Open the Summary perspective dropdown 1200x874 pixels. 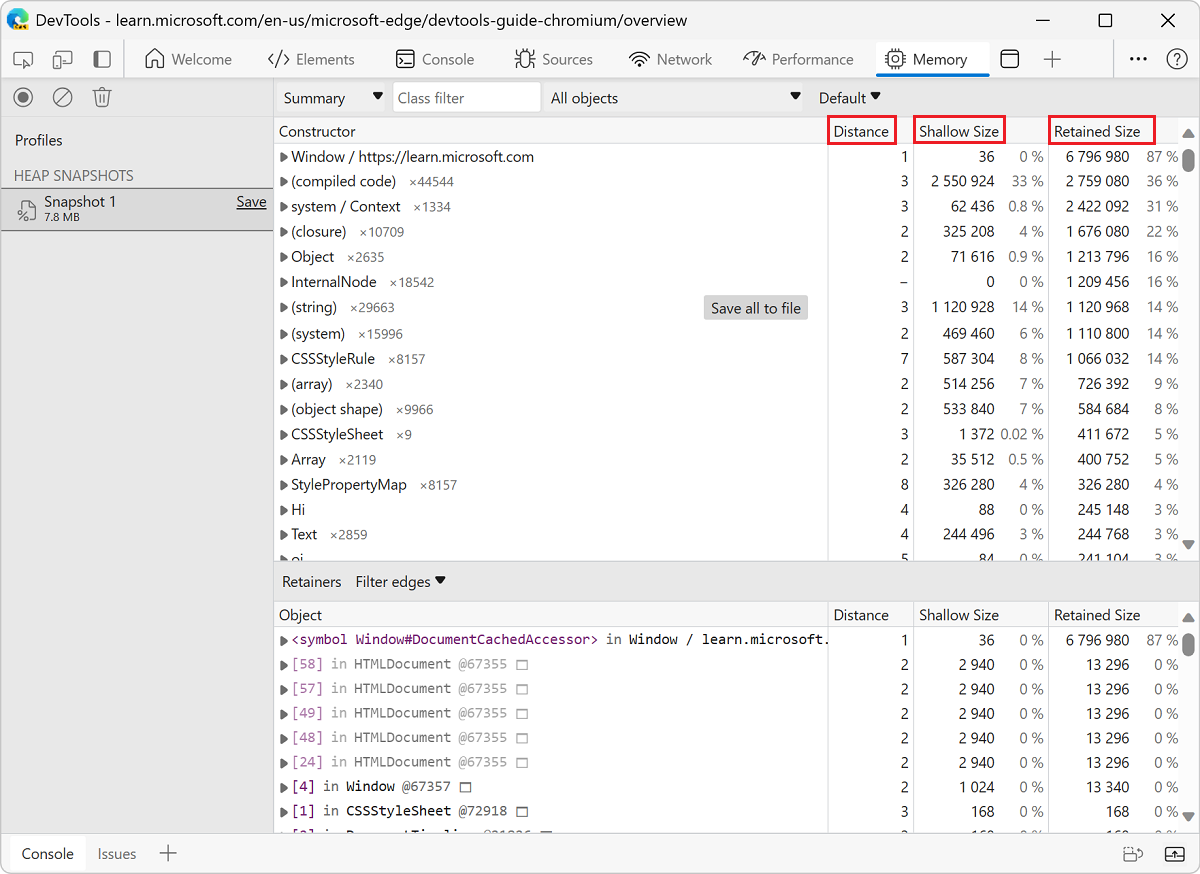pos(330,97)
